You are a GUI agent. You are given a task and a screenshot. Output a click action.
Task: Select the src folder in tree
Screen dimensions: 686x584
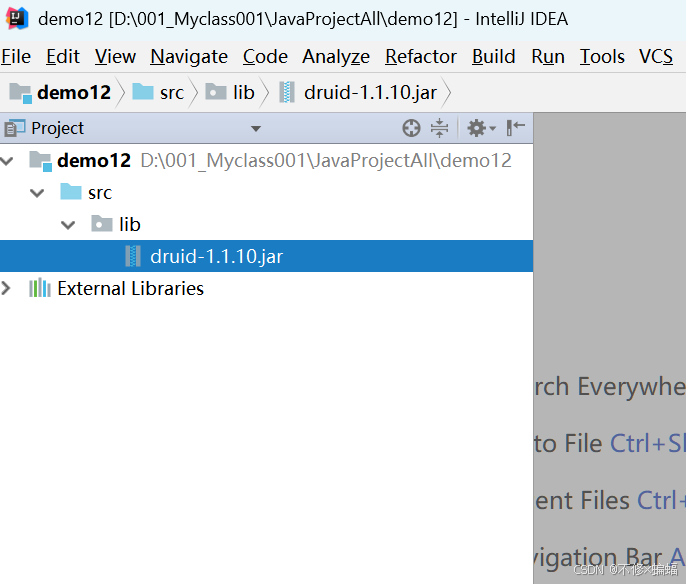(x=266, y=192)
